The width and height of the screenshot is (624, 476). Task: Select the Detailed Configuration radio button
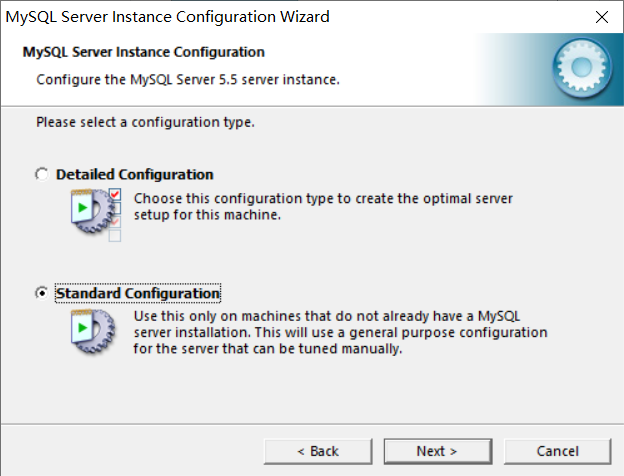pos(41,174)
